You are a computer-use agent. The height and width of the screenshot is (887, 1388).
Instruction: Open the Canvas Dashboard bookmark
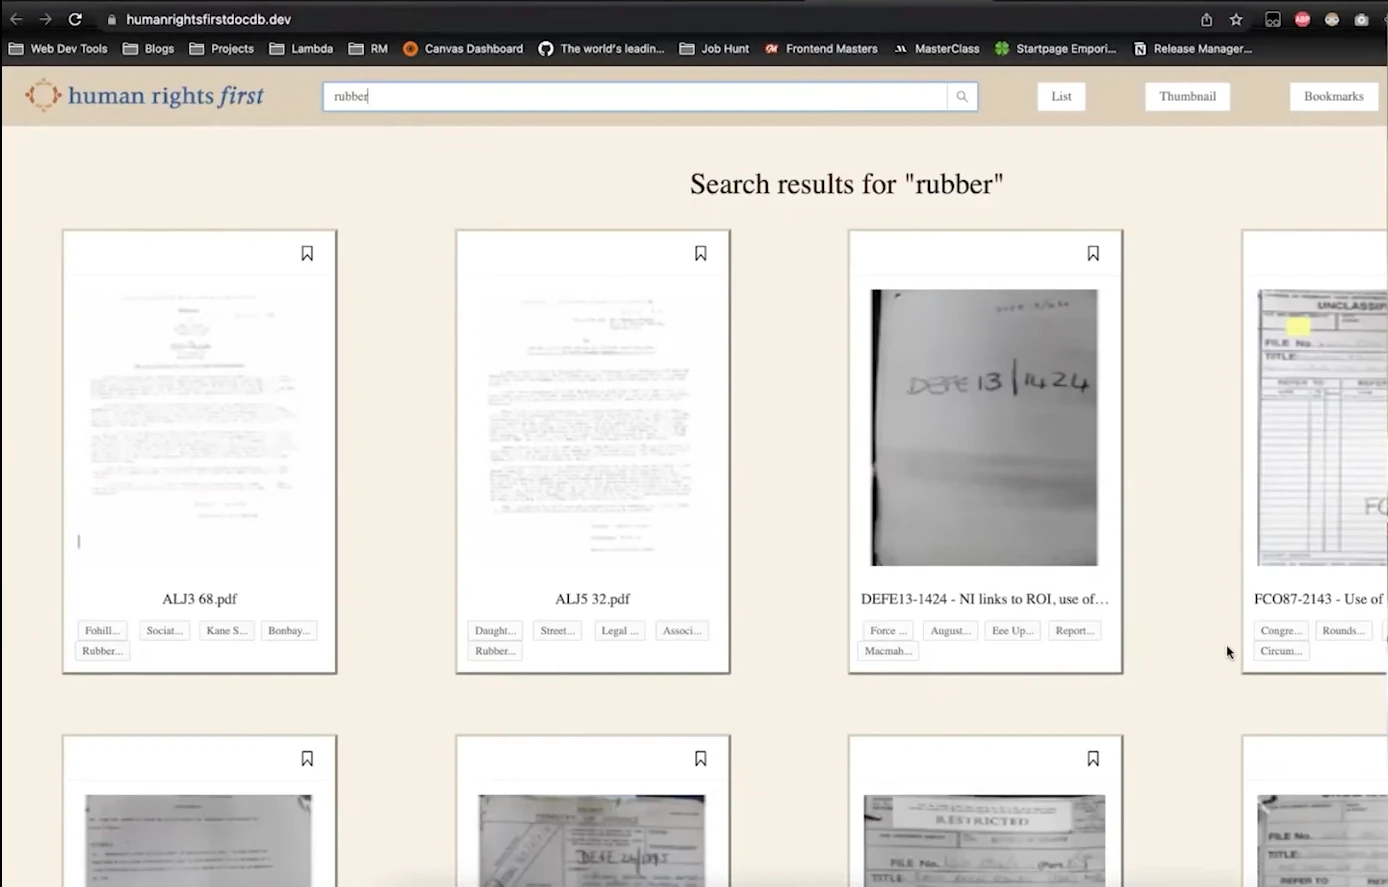(x=463, y=48)
